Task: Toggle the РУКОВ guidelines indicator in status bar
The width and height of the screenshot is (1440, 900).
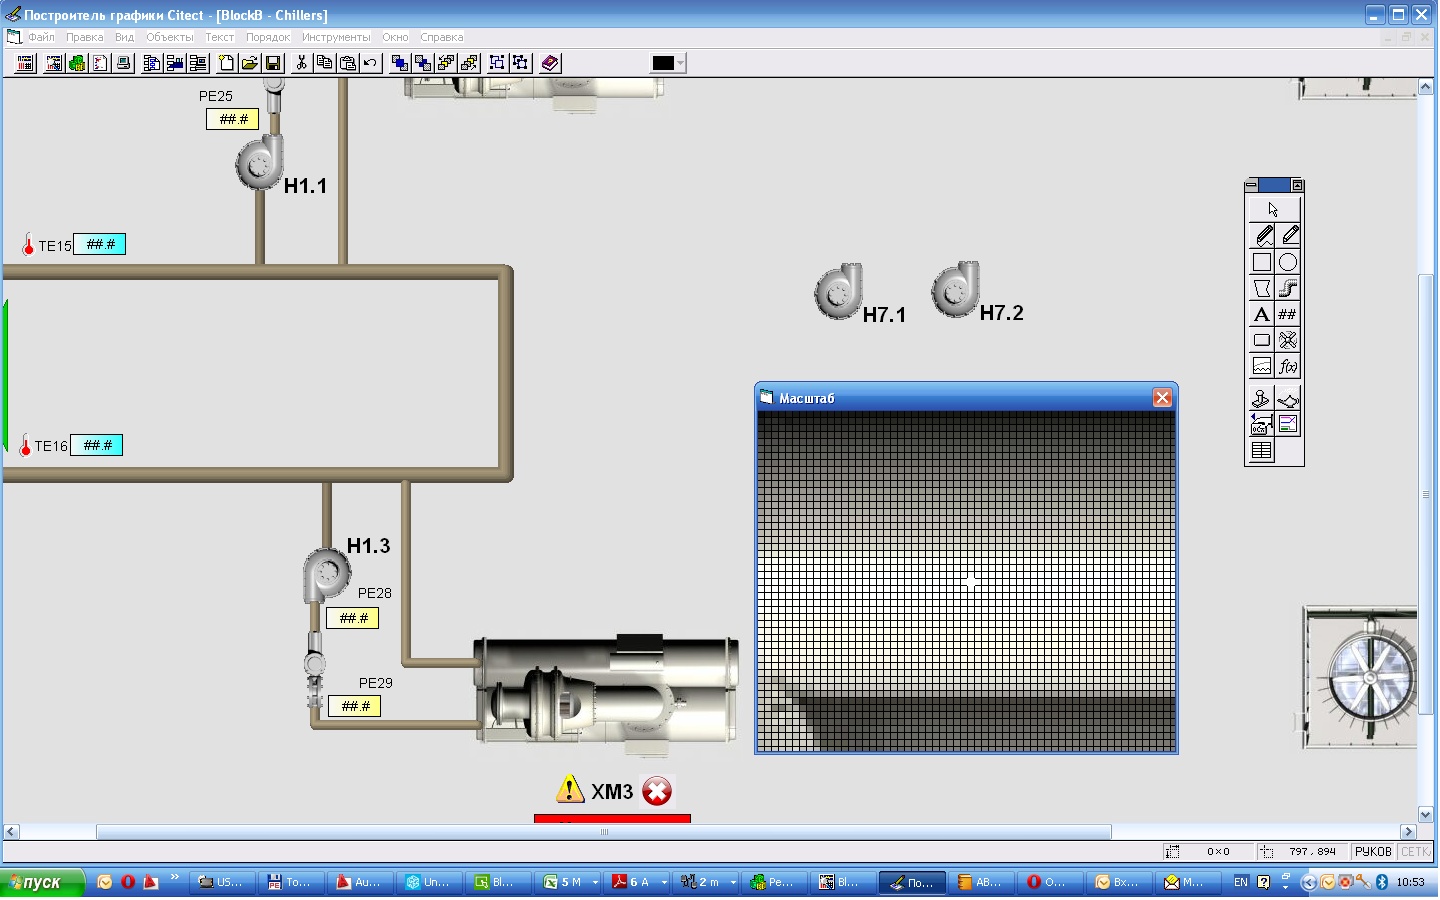Action: coord(1373,852)
